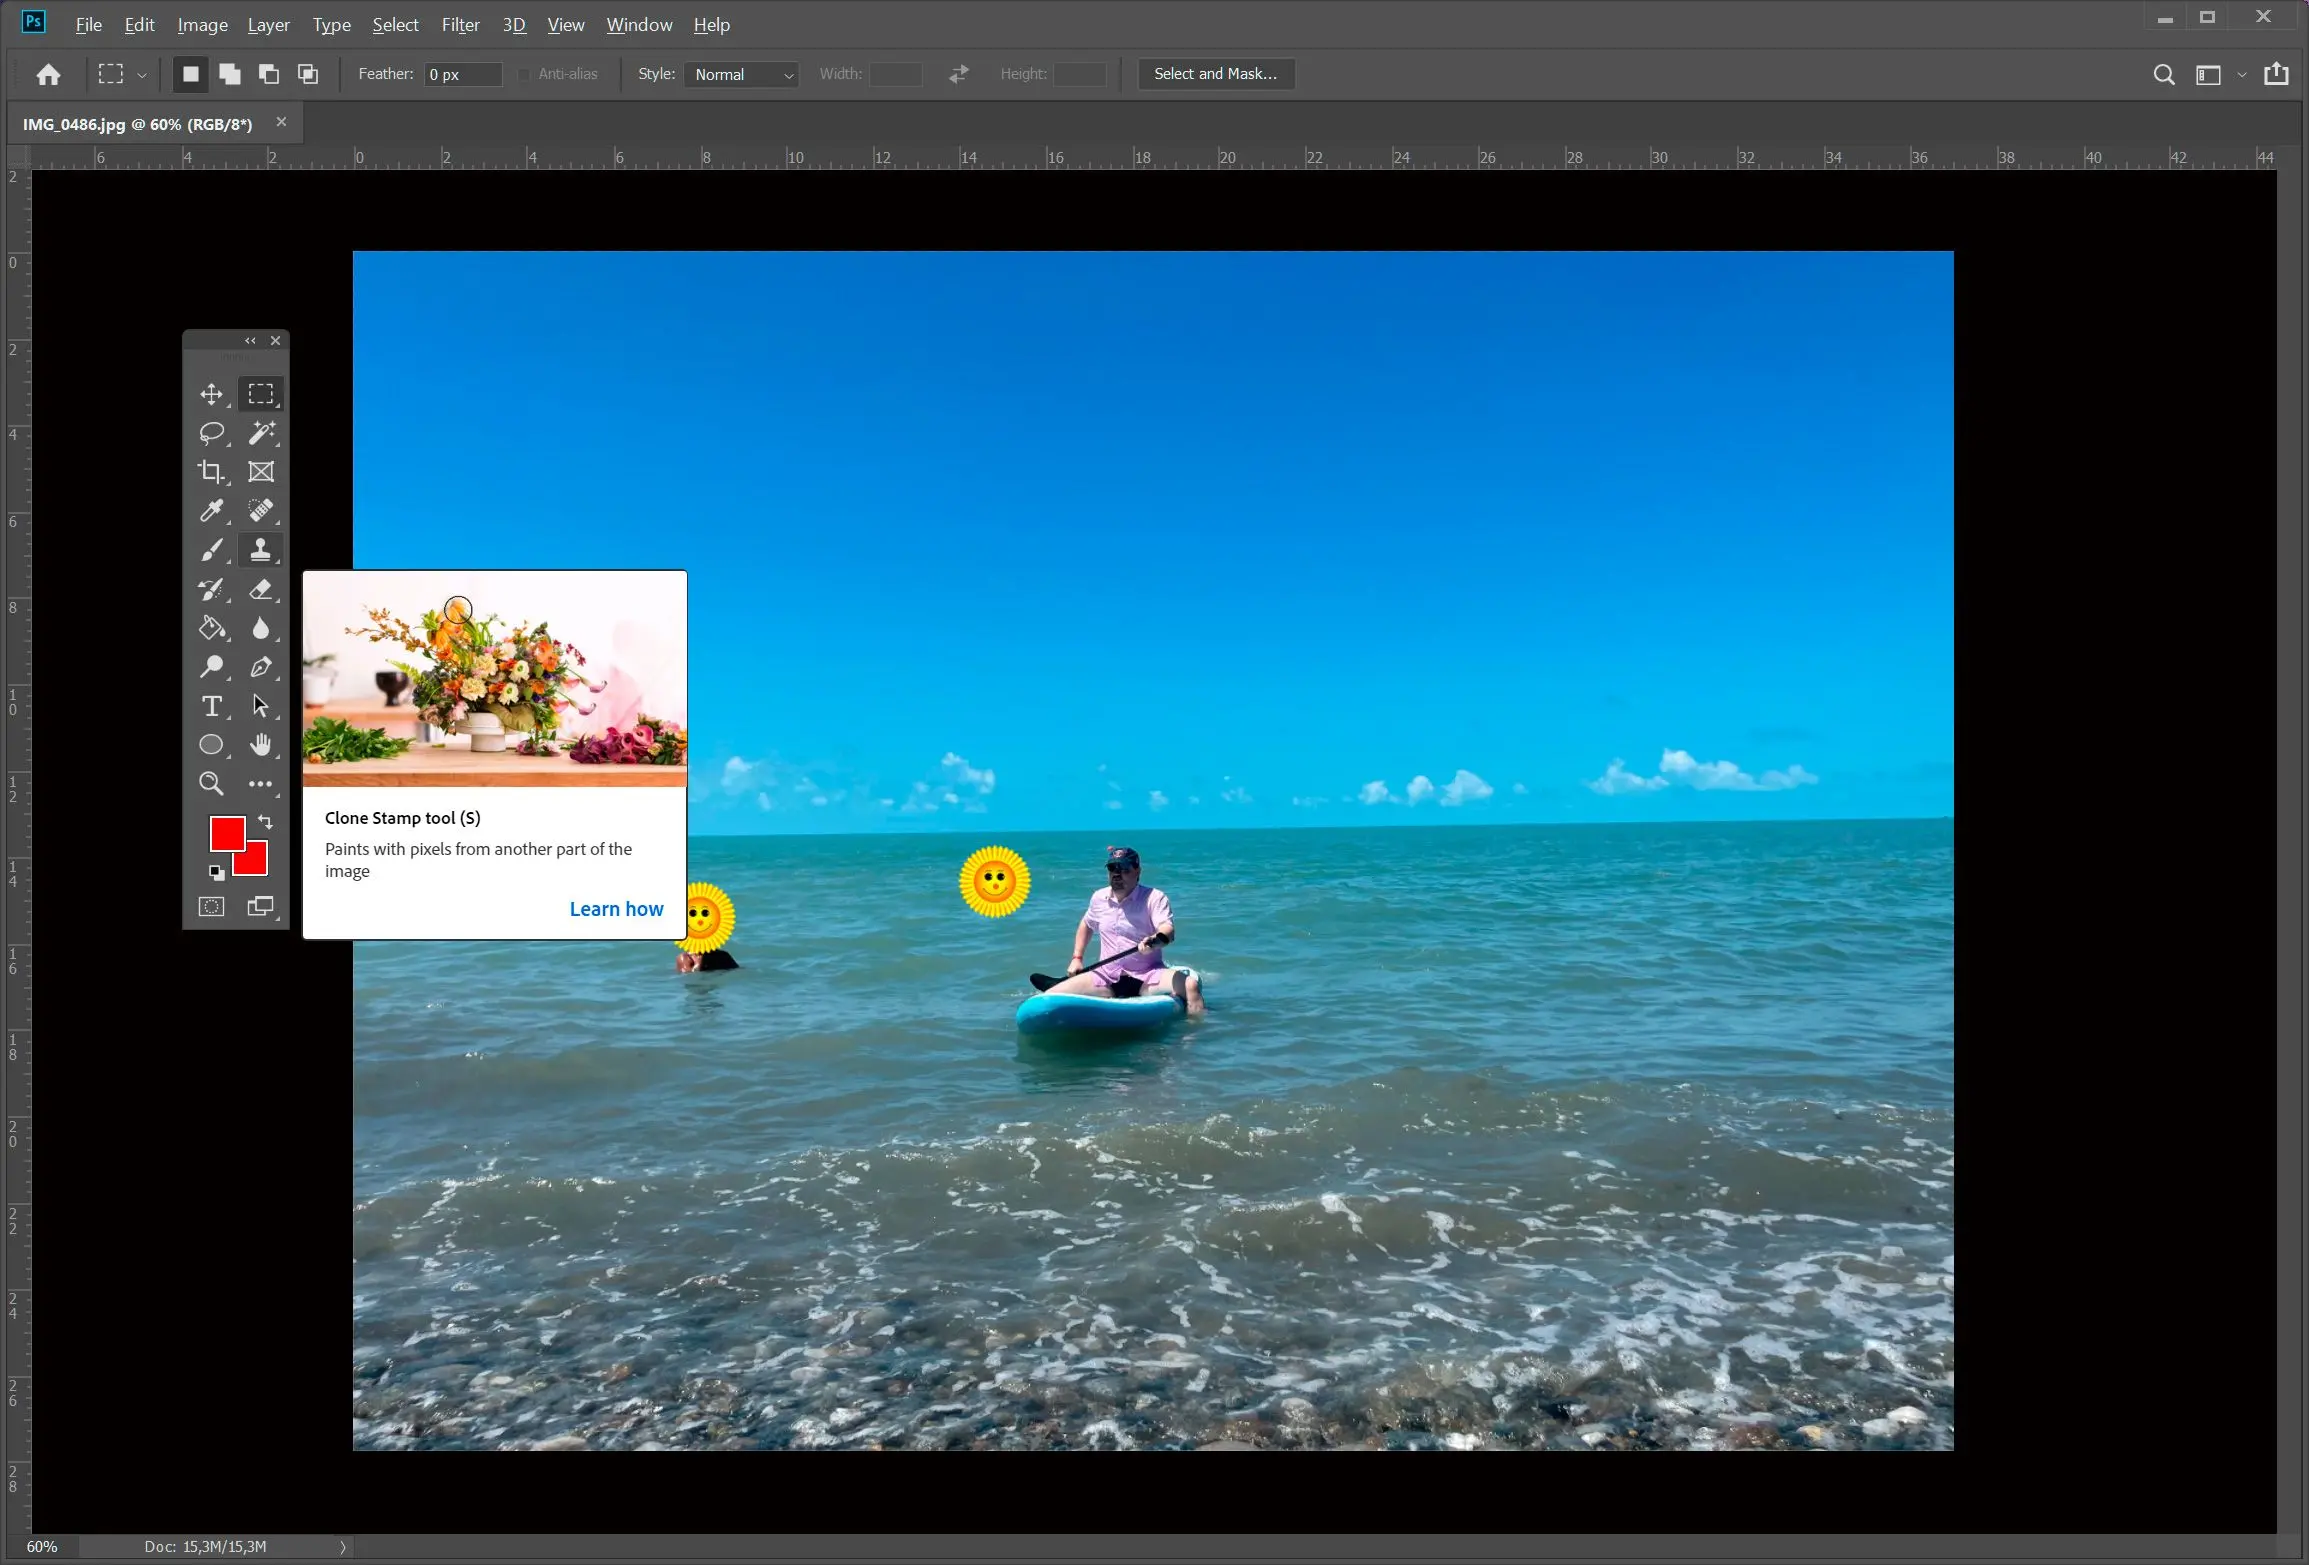Select the Hand tool
This screenshot has height=1565, width=2309.
[260, 746]
